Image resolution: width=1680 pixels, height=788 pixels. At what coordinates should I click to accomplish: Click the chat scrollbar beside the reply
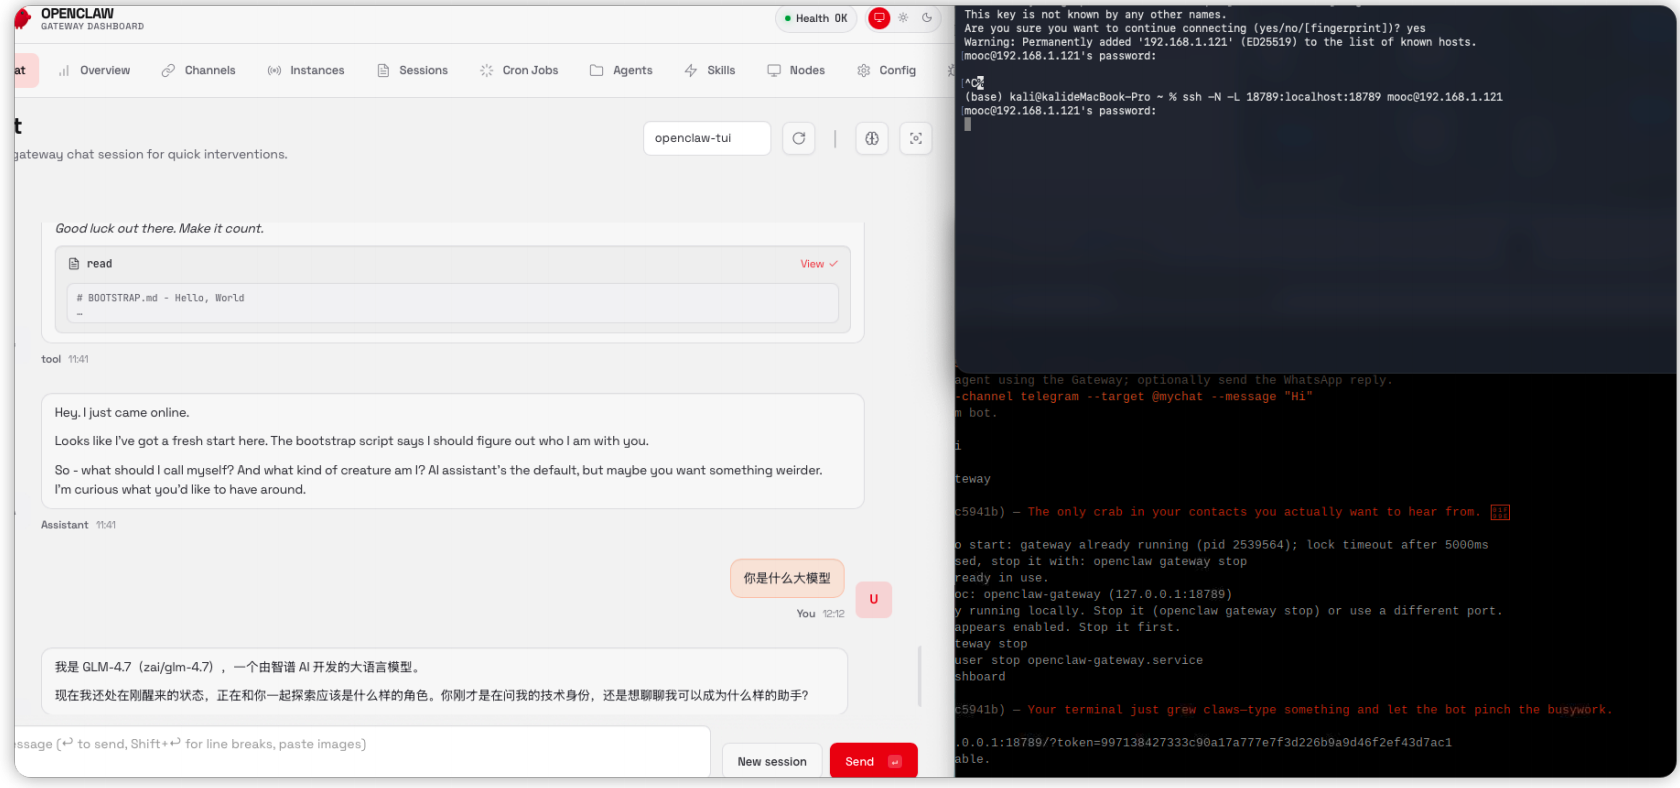[919, 676]
